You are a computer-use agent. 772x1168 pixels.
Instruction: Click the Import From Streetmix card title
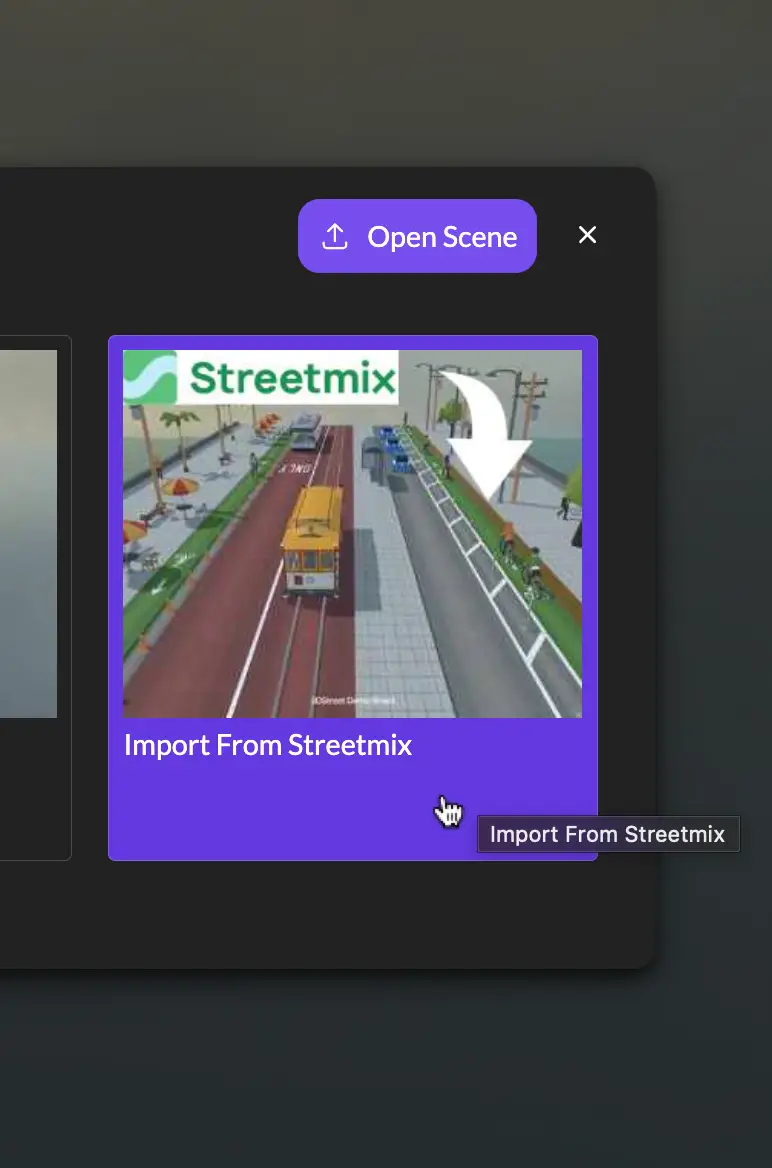[268, 745]
